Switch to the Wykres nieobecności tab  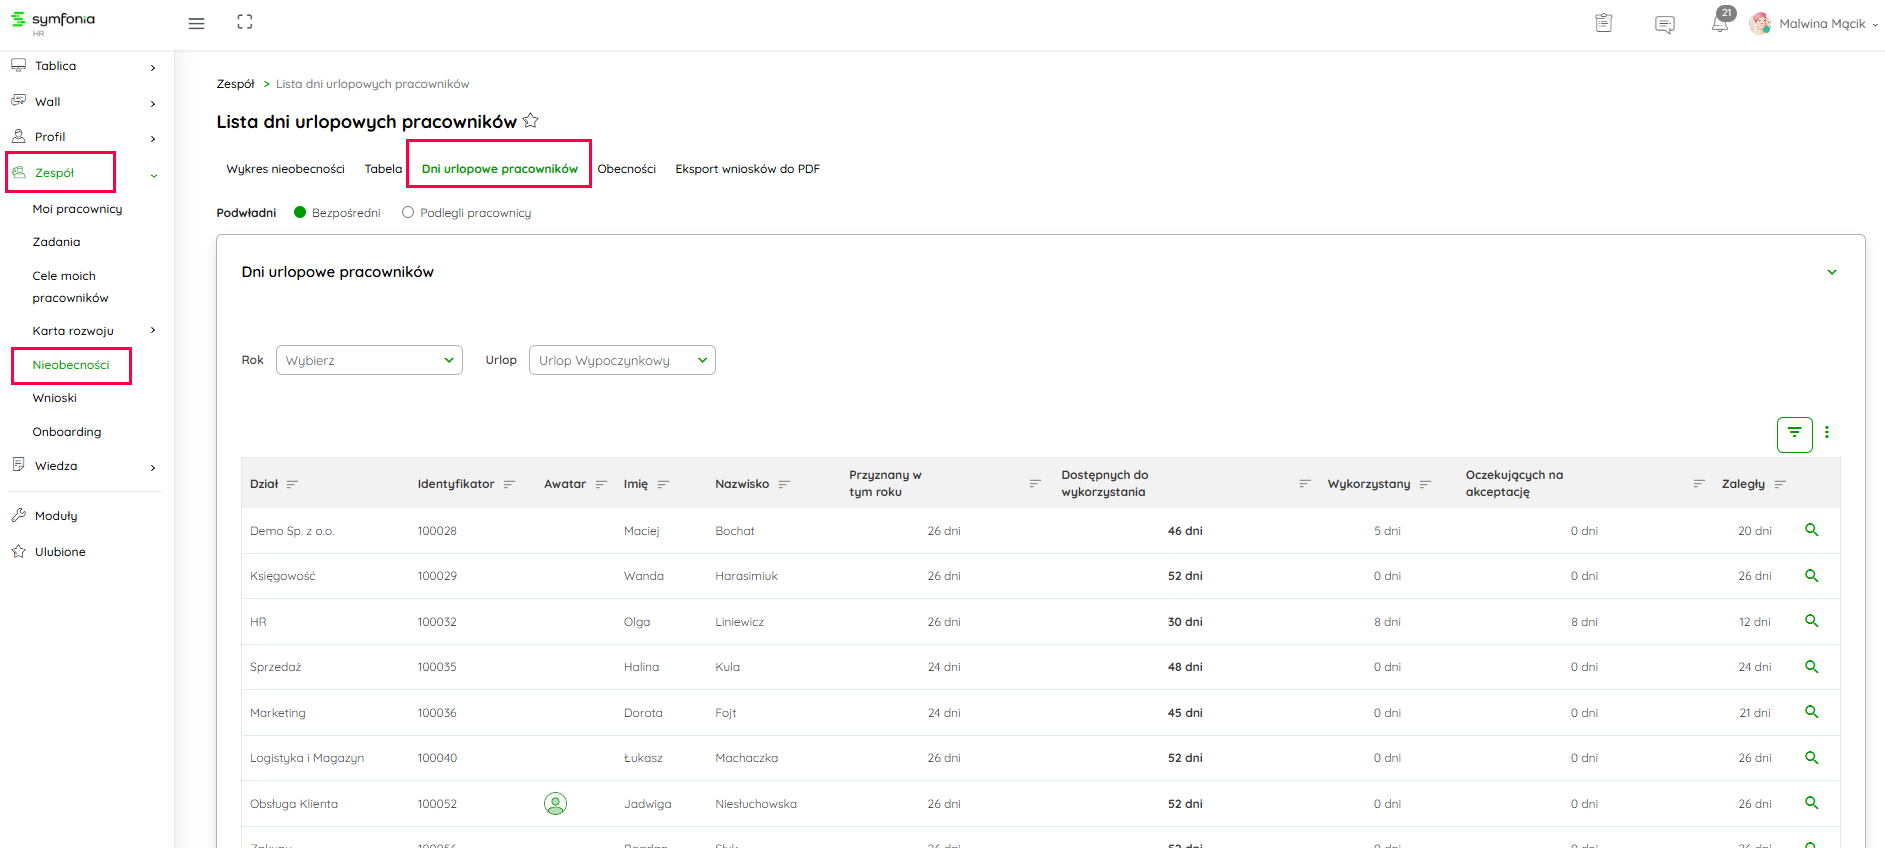coord(285,169)
